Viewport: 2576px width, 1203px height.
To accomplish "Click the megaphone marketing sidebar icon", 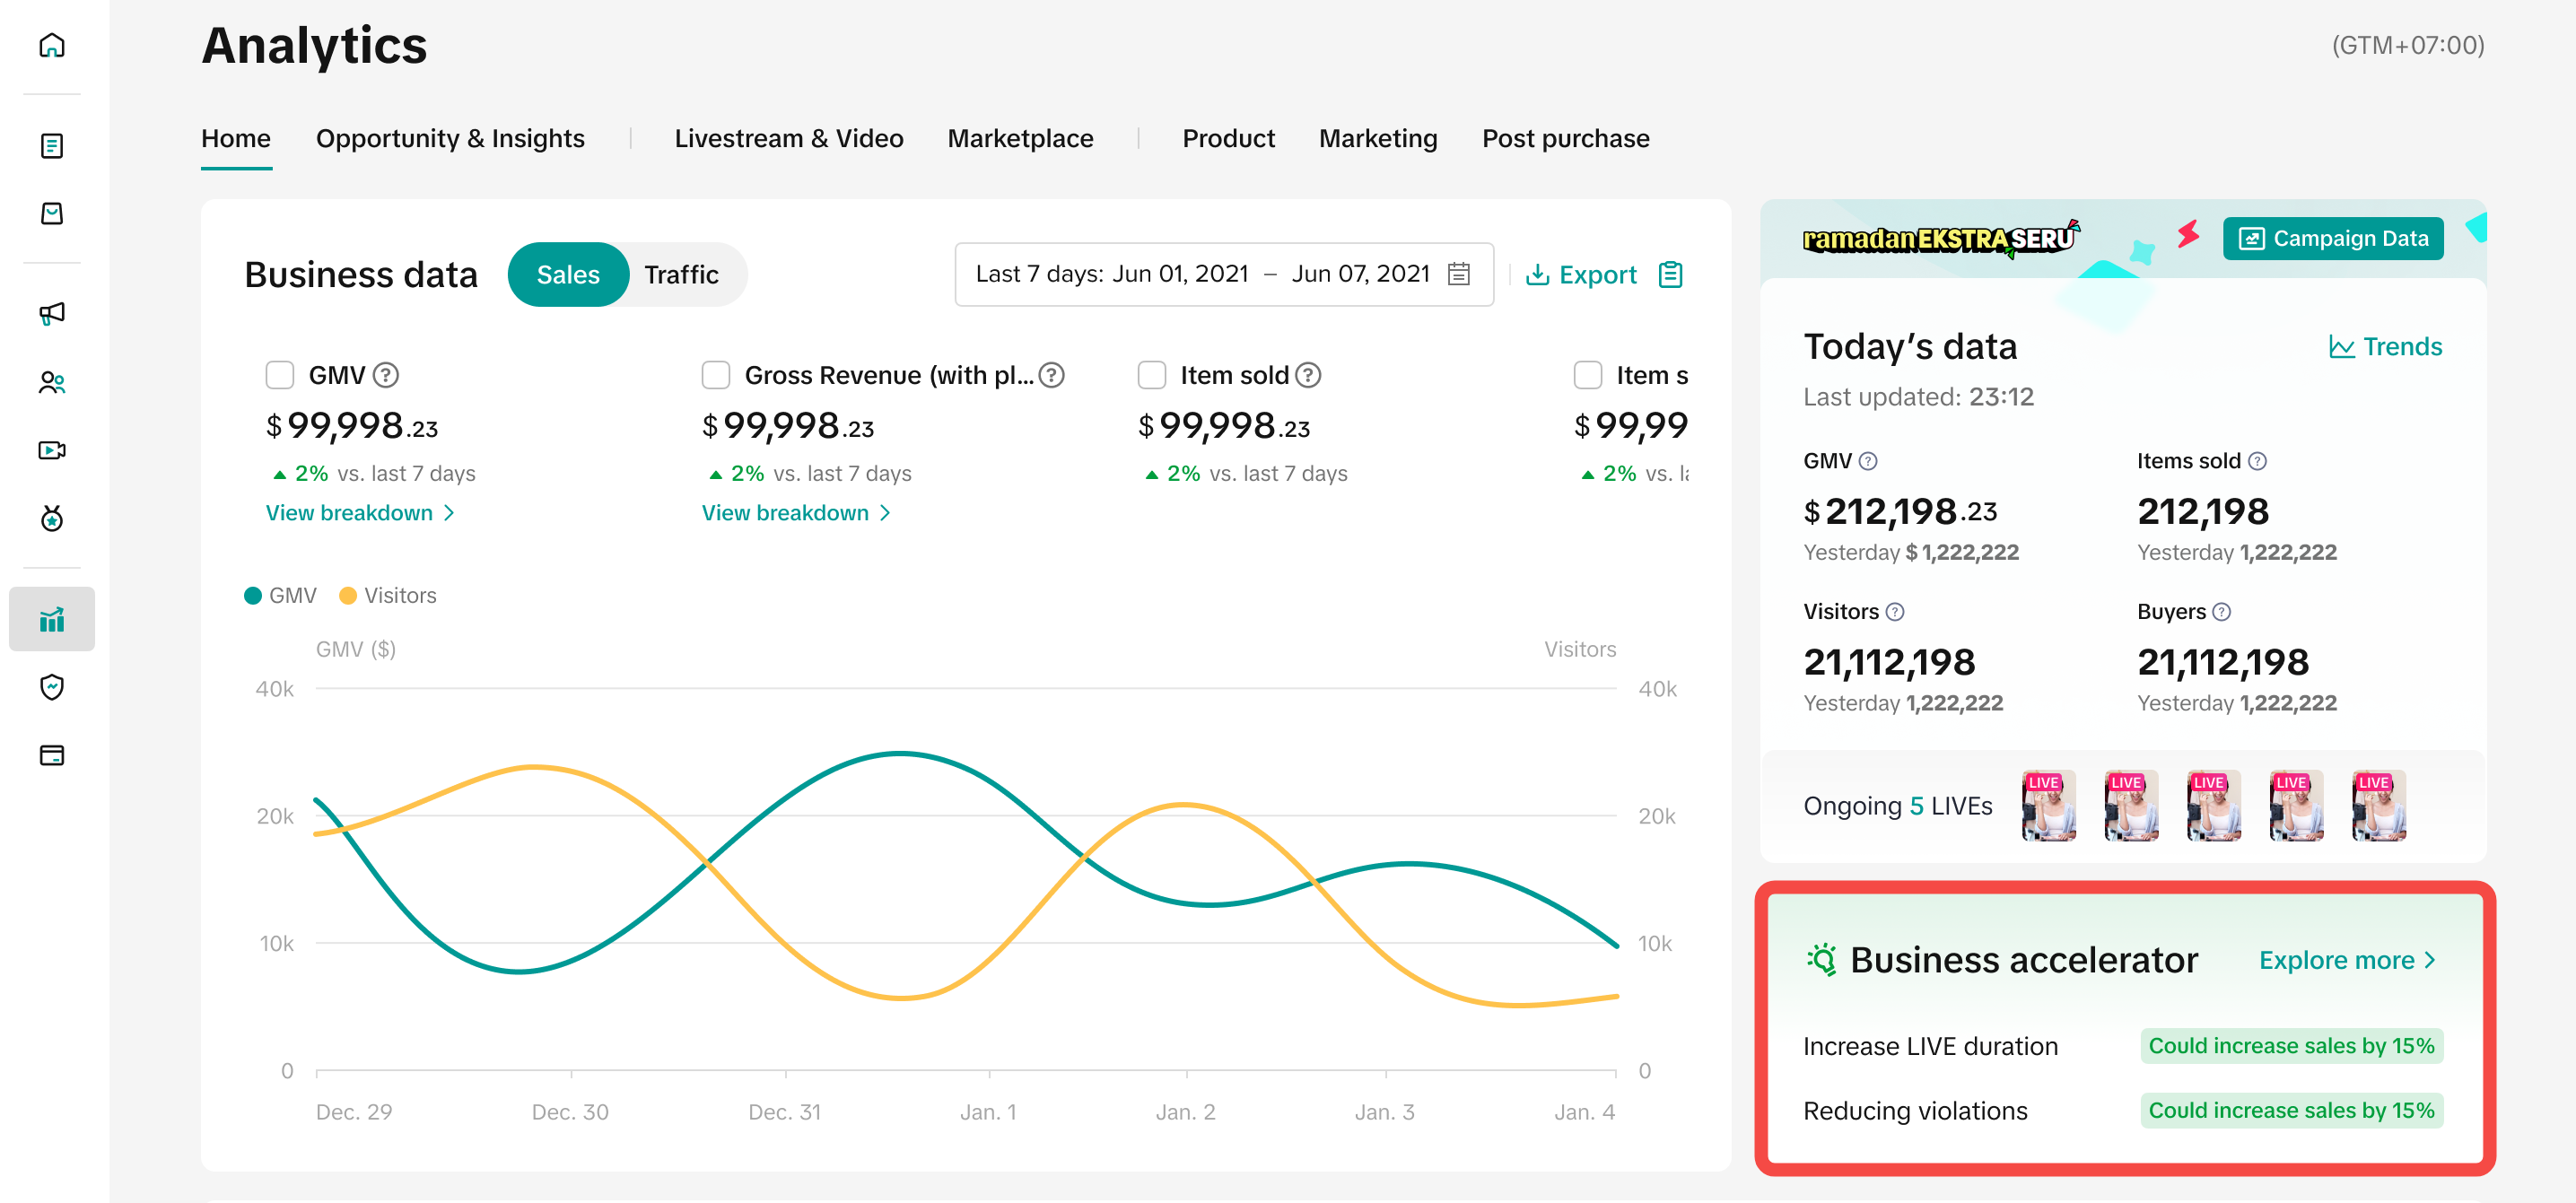I will click(52, 313).
